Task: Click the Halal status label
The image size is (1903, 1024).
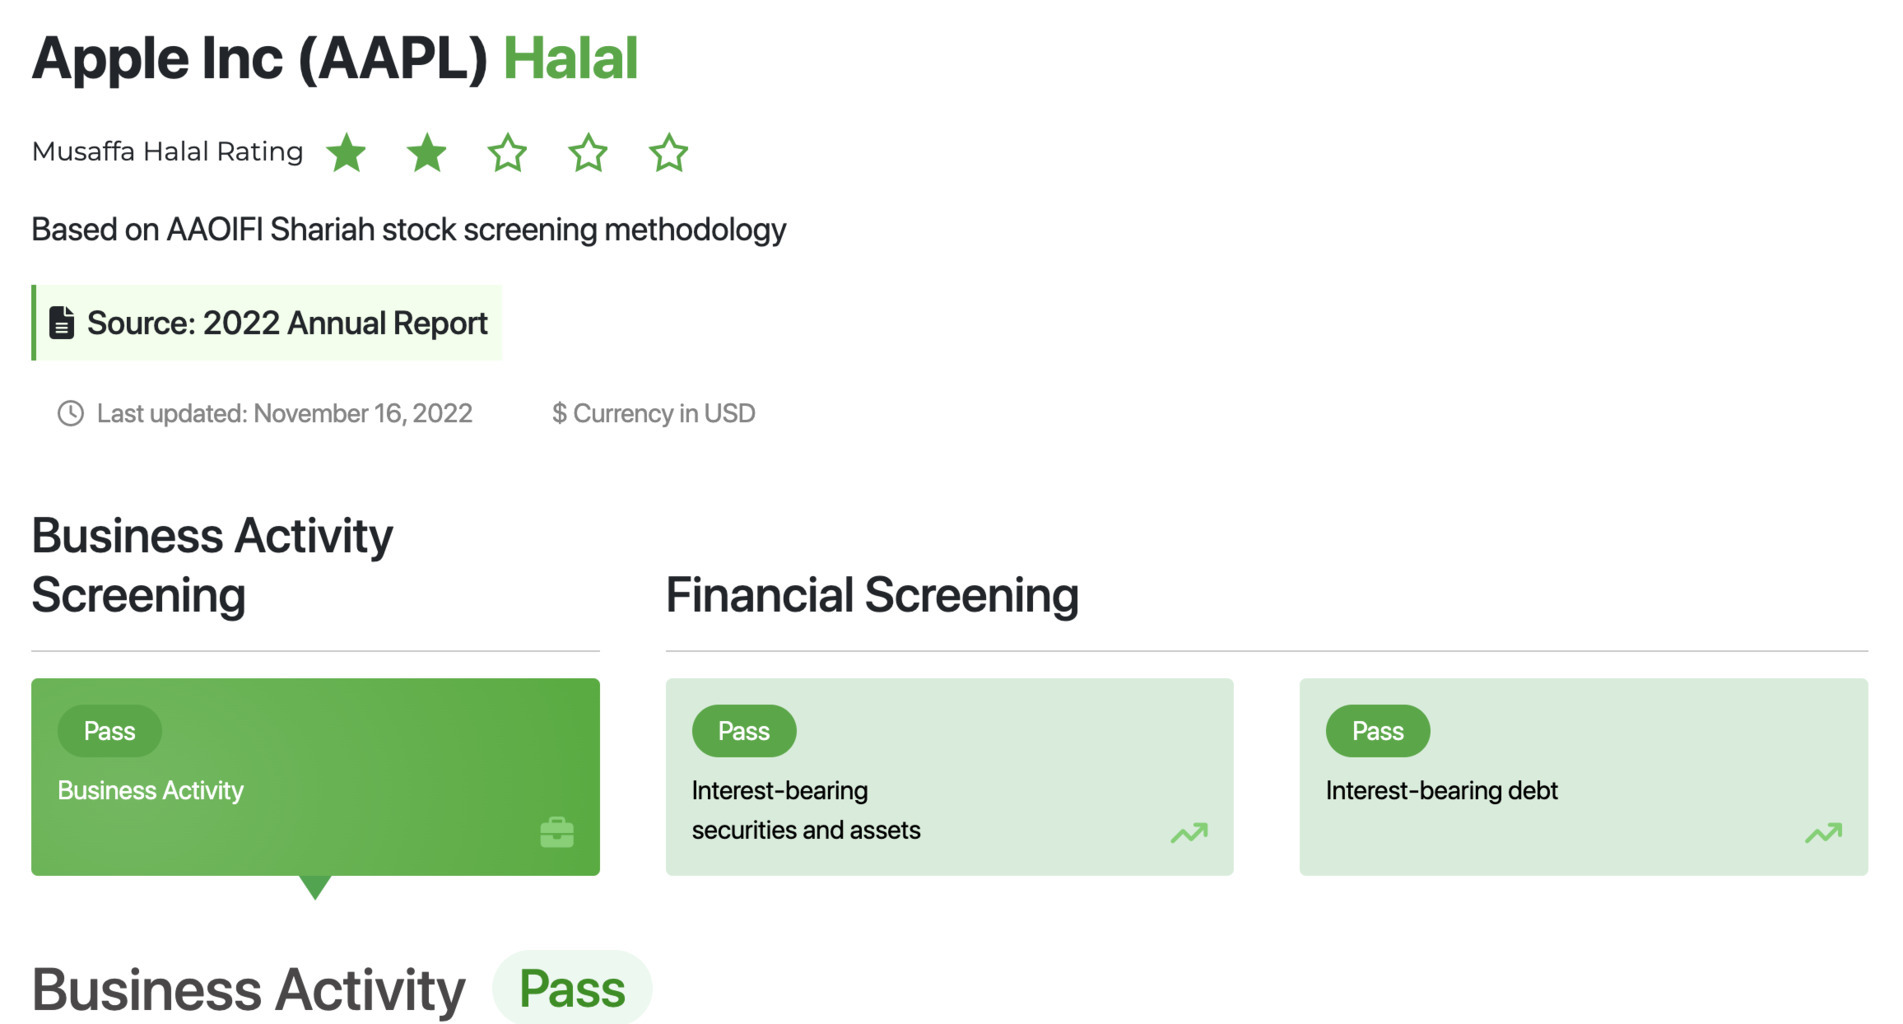Action: point(571,57)
